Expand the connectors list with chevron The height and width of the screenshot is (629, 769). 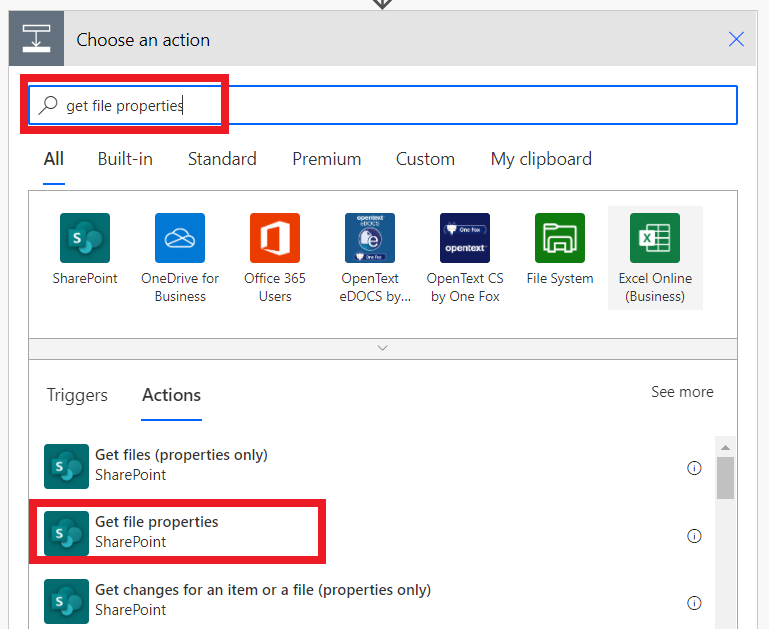[382, 348]
